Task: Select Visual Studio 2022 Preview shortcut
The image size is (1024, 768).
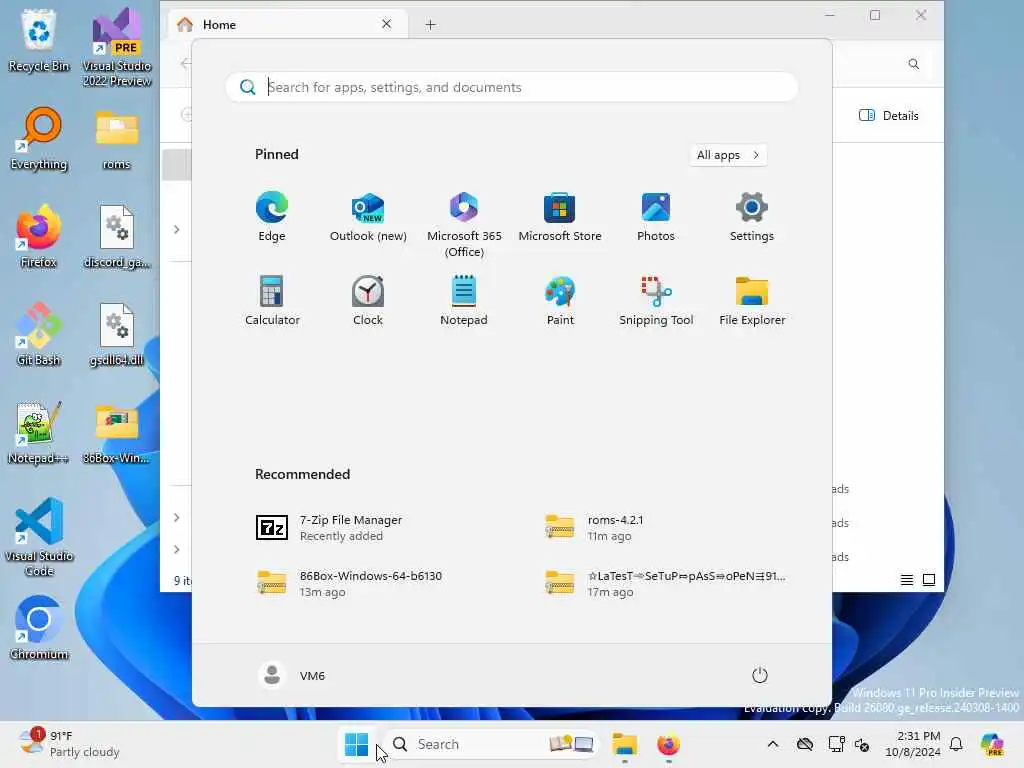Action: coord(116,46)
